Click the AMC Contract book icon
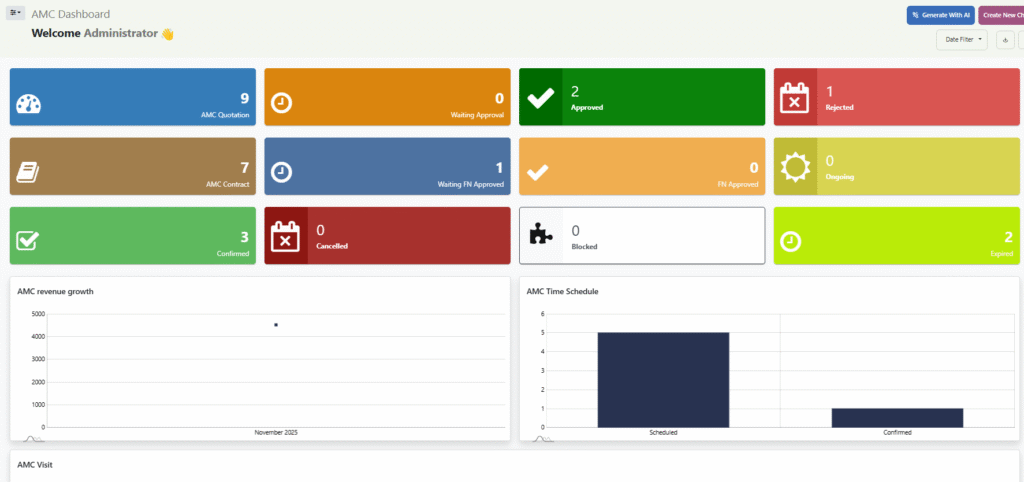Image resolution: width=1024 pixels, height=482 pixels. click(x=28, y=172)
